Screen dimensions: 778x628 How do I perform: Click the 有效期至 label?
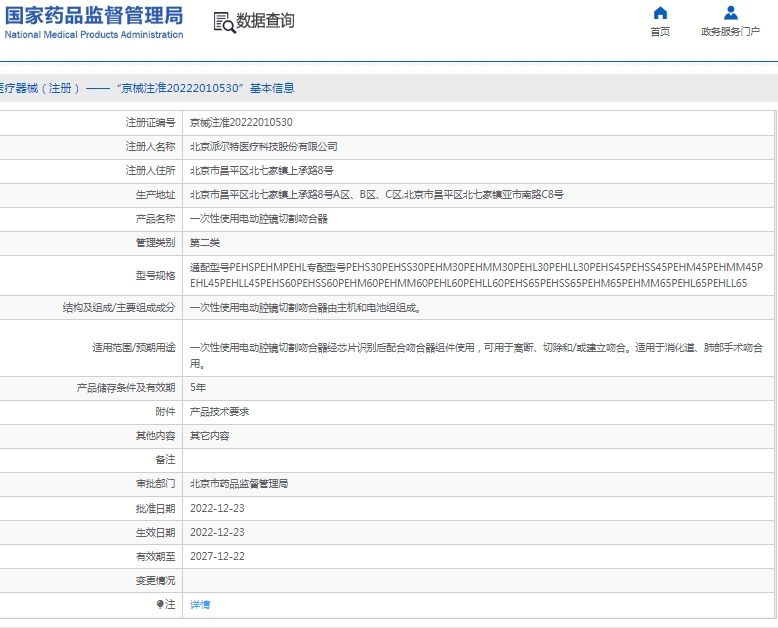tap(155, 557)
